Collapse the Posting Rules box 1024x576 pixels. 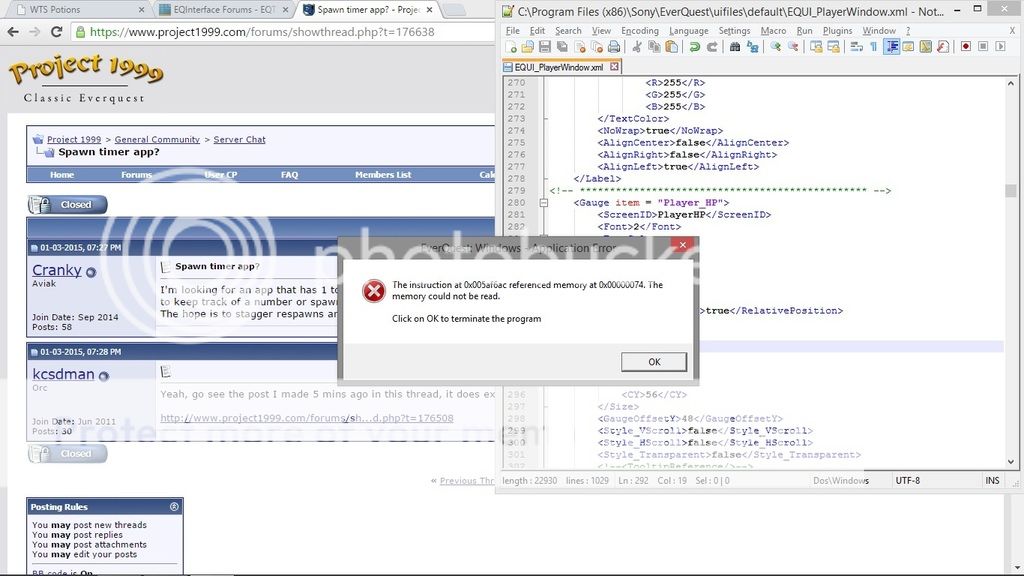174,507
